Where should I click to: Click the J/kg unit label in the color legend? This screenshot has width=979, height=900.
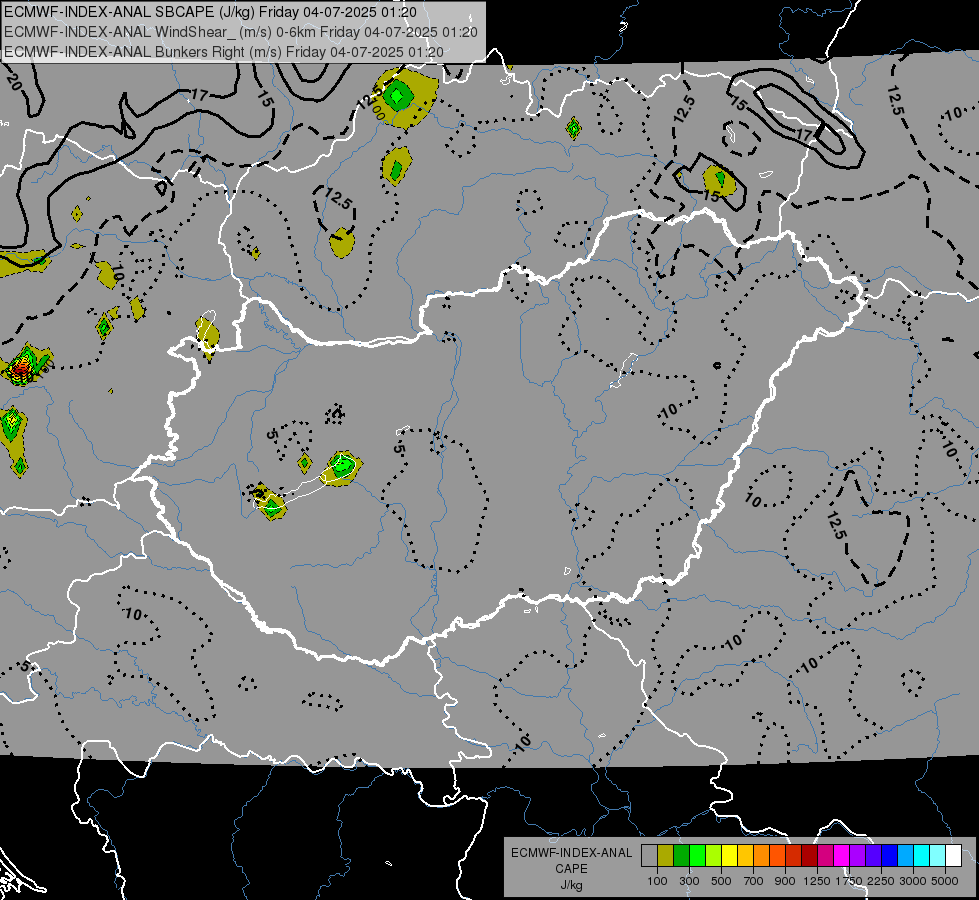[x=571, y=885]
